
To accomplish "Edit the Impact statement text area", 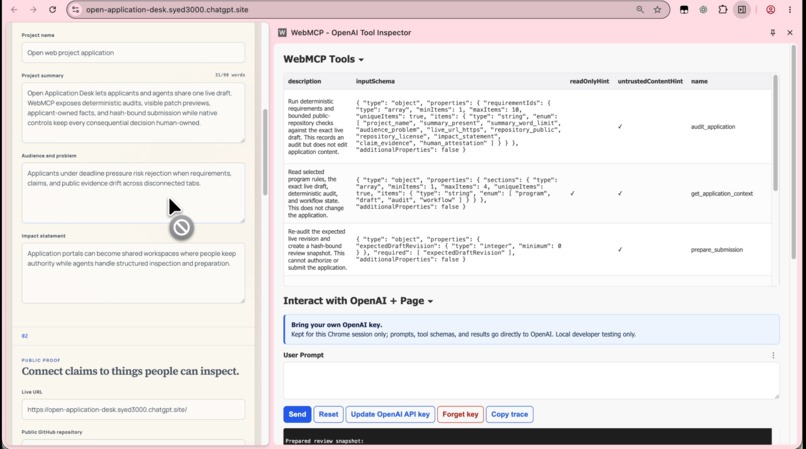I will pyautogui.click(x=133, y=273).
